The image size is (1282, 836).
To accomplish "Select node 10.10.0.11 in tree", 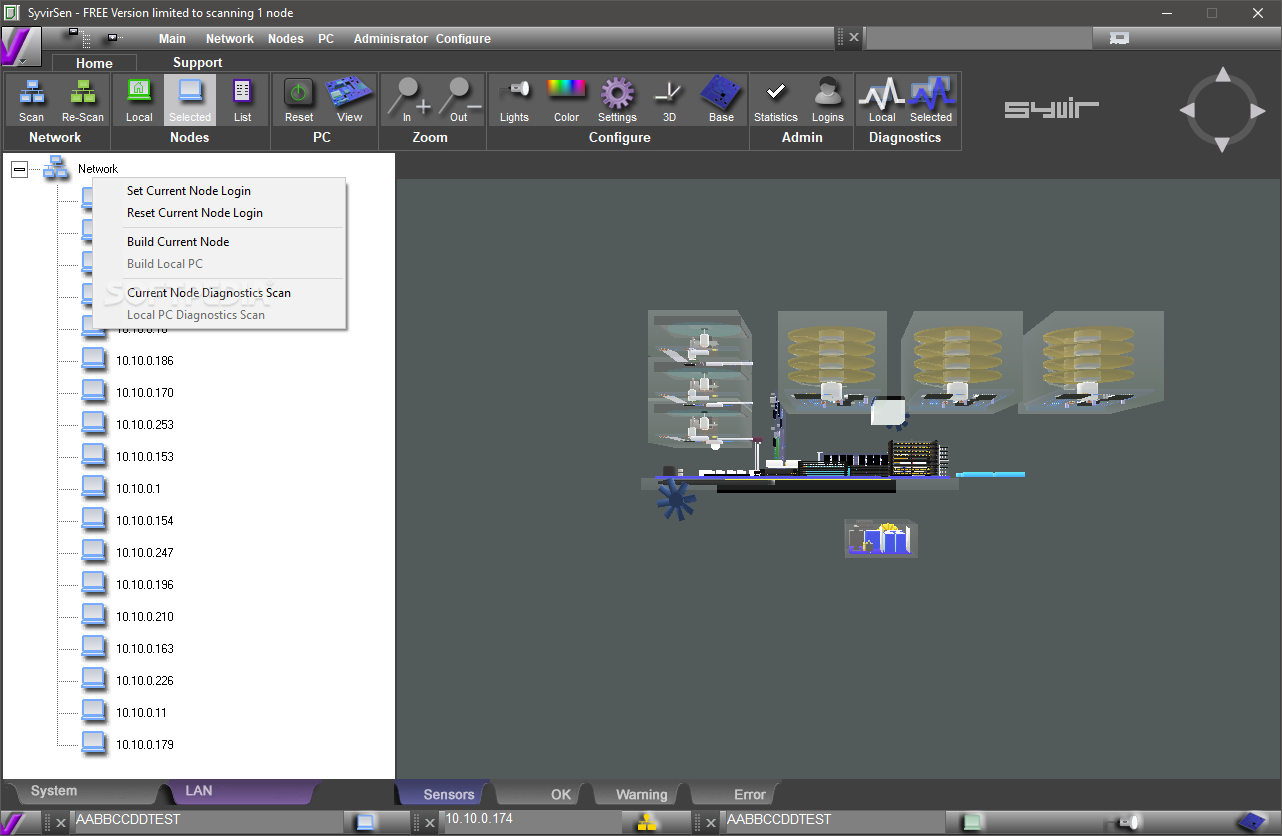I will [141, 713].
